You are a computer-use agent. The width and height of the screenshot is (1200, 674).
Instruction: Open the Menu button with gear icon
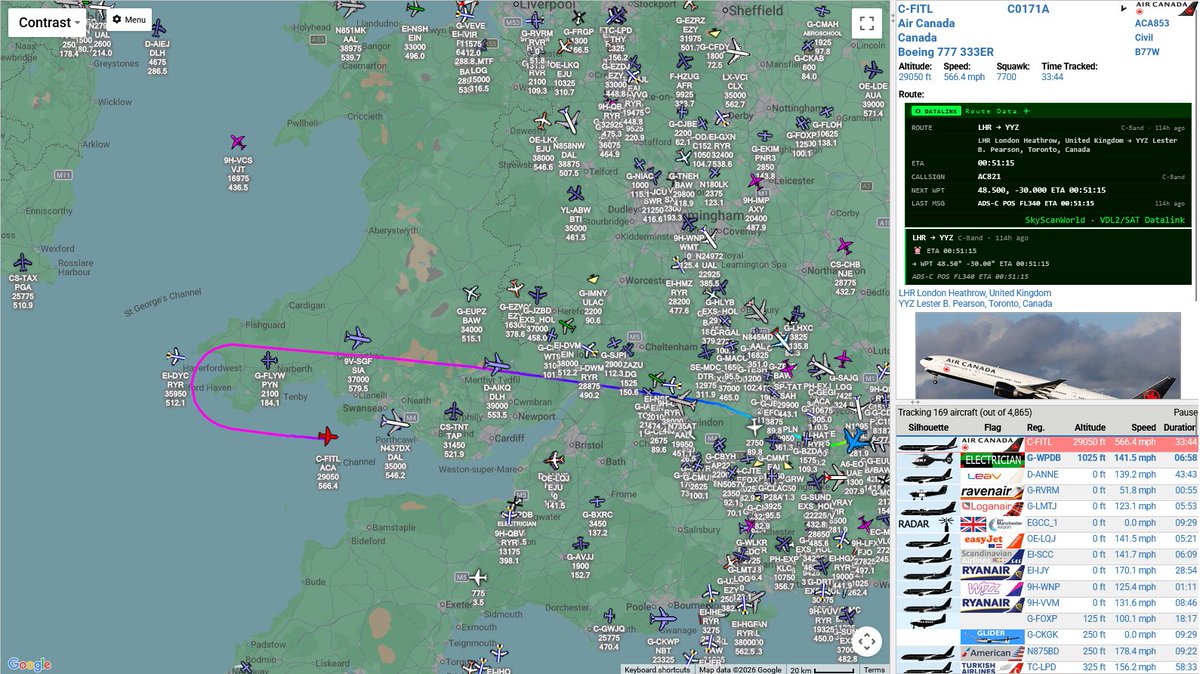pos(129,19)
